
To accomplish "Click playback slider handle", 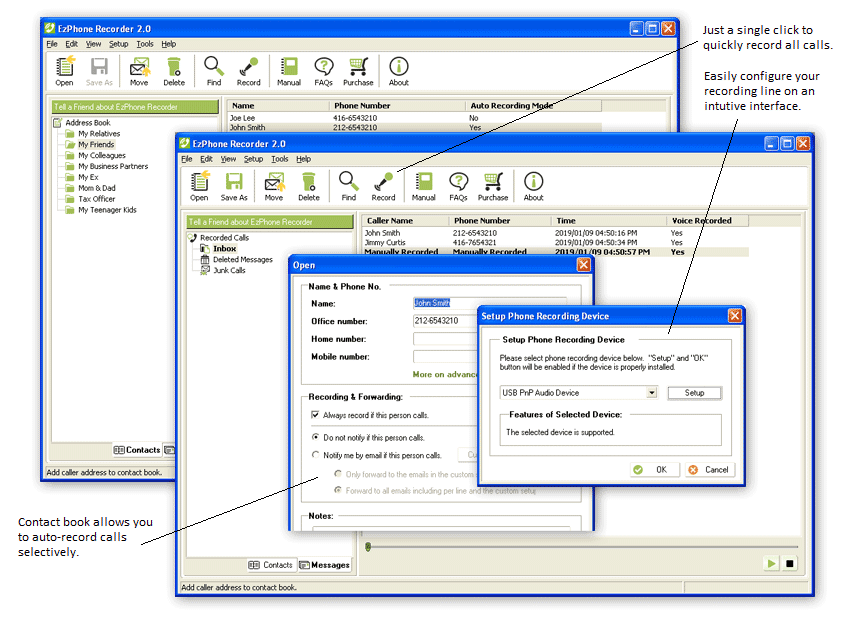I will pyautogui.click(x=368, y=546).
